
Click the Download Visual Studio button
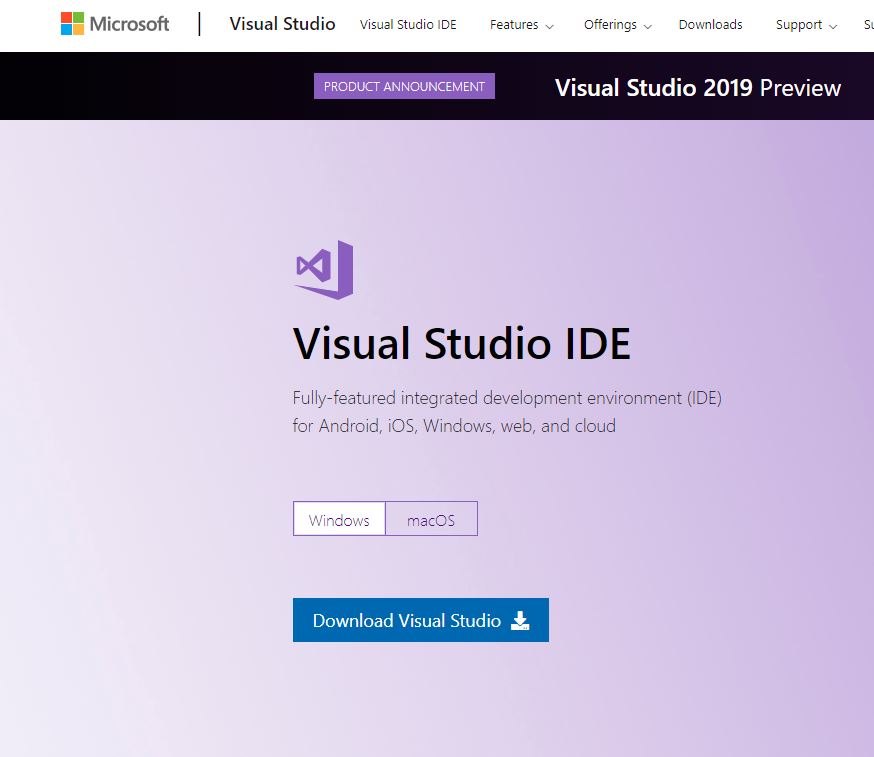(421, 620)
